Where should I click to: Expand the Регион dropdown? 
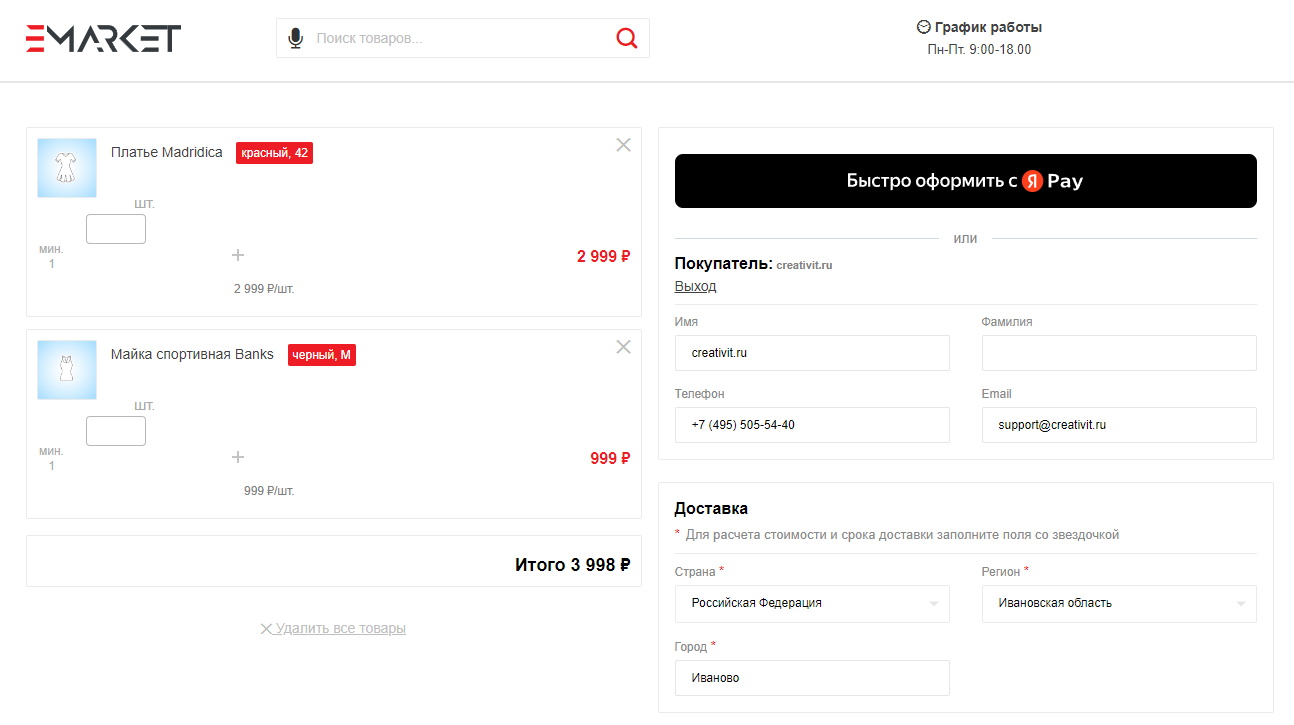[x=1118, y=603]
